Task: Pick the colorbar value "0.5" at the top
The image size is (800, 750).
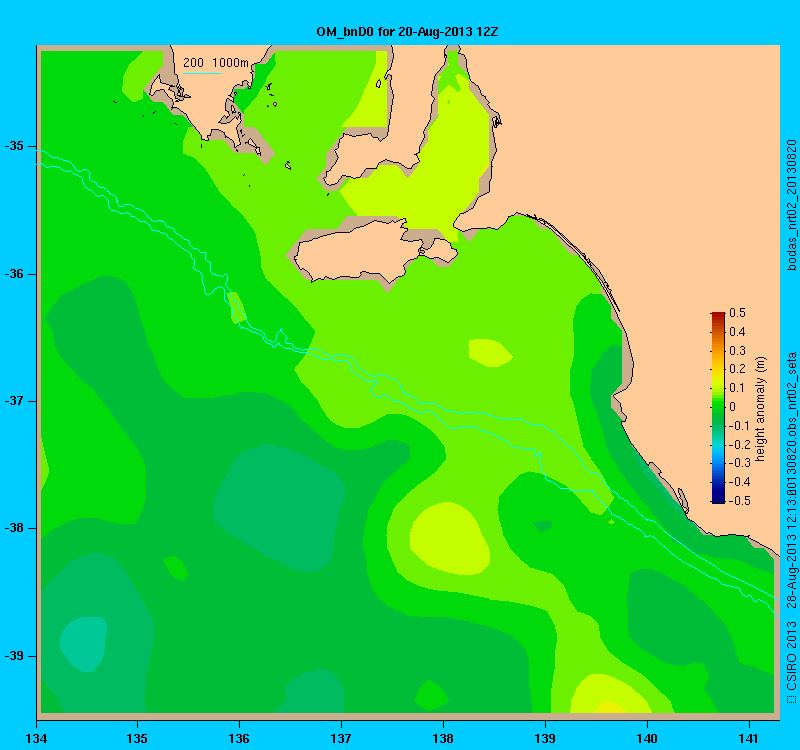Action: coord(738,313)
